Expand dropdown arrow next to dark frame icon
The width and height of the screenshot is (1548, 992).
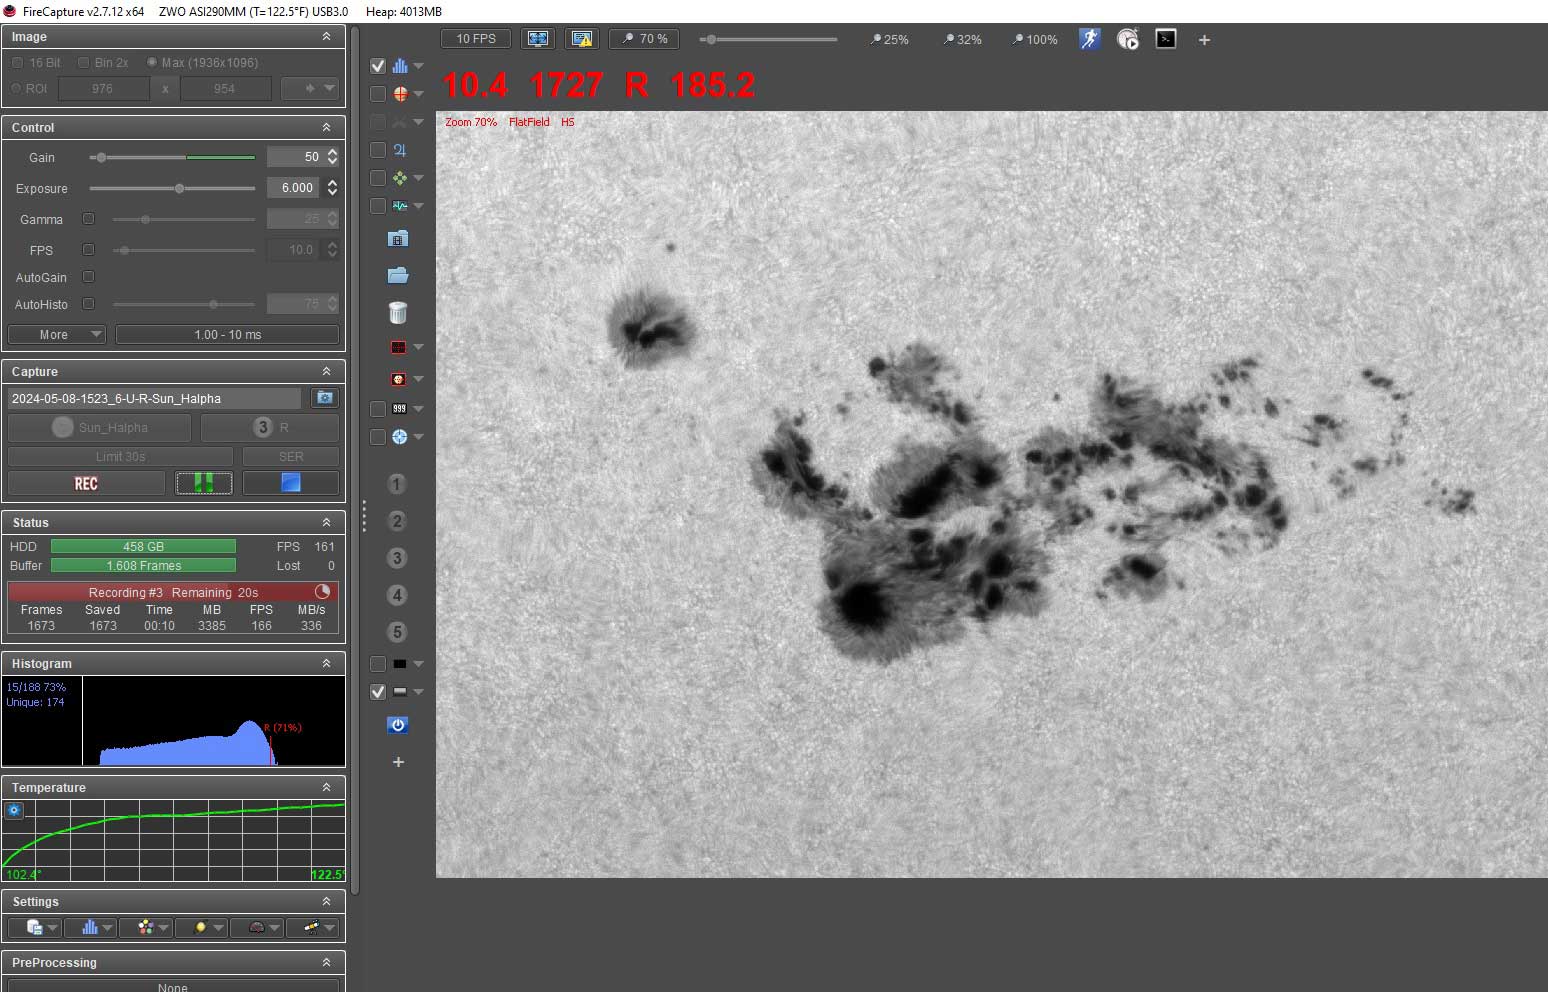pyautogui.click(x=419, y=347)
